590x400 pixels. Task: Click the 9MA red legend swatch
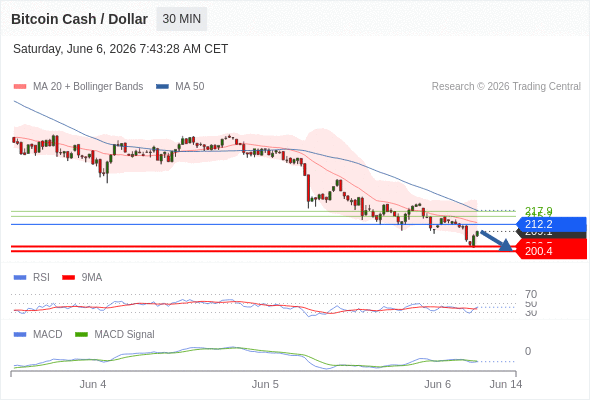click(68, 278)
